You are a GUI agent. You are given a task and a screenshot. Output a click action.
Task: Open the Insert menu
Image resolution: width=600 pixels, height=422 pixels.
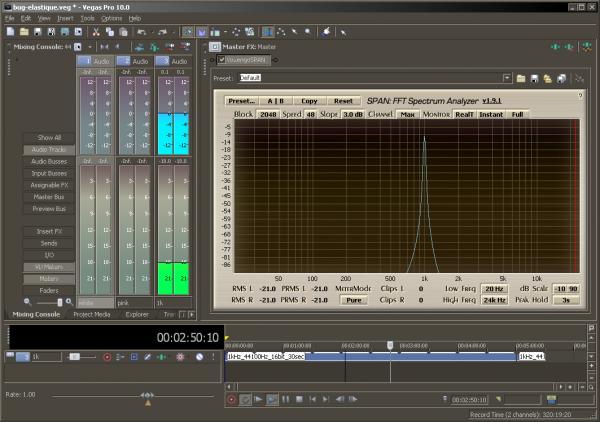pyautogui.click(x=65, y=18)
